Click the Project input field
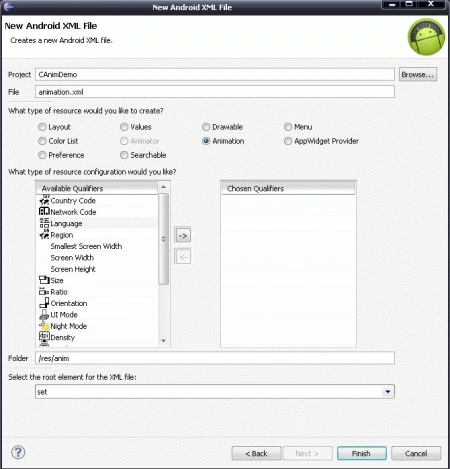 click(215, 74)
